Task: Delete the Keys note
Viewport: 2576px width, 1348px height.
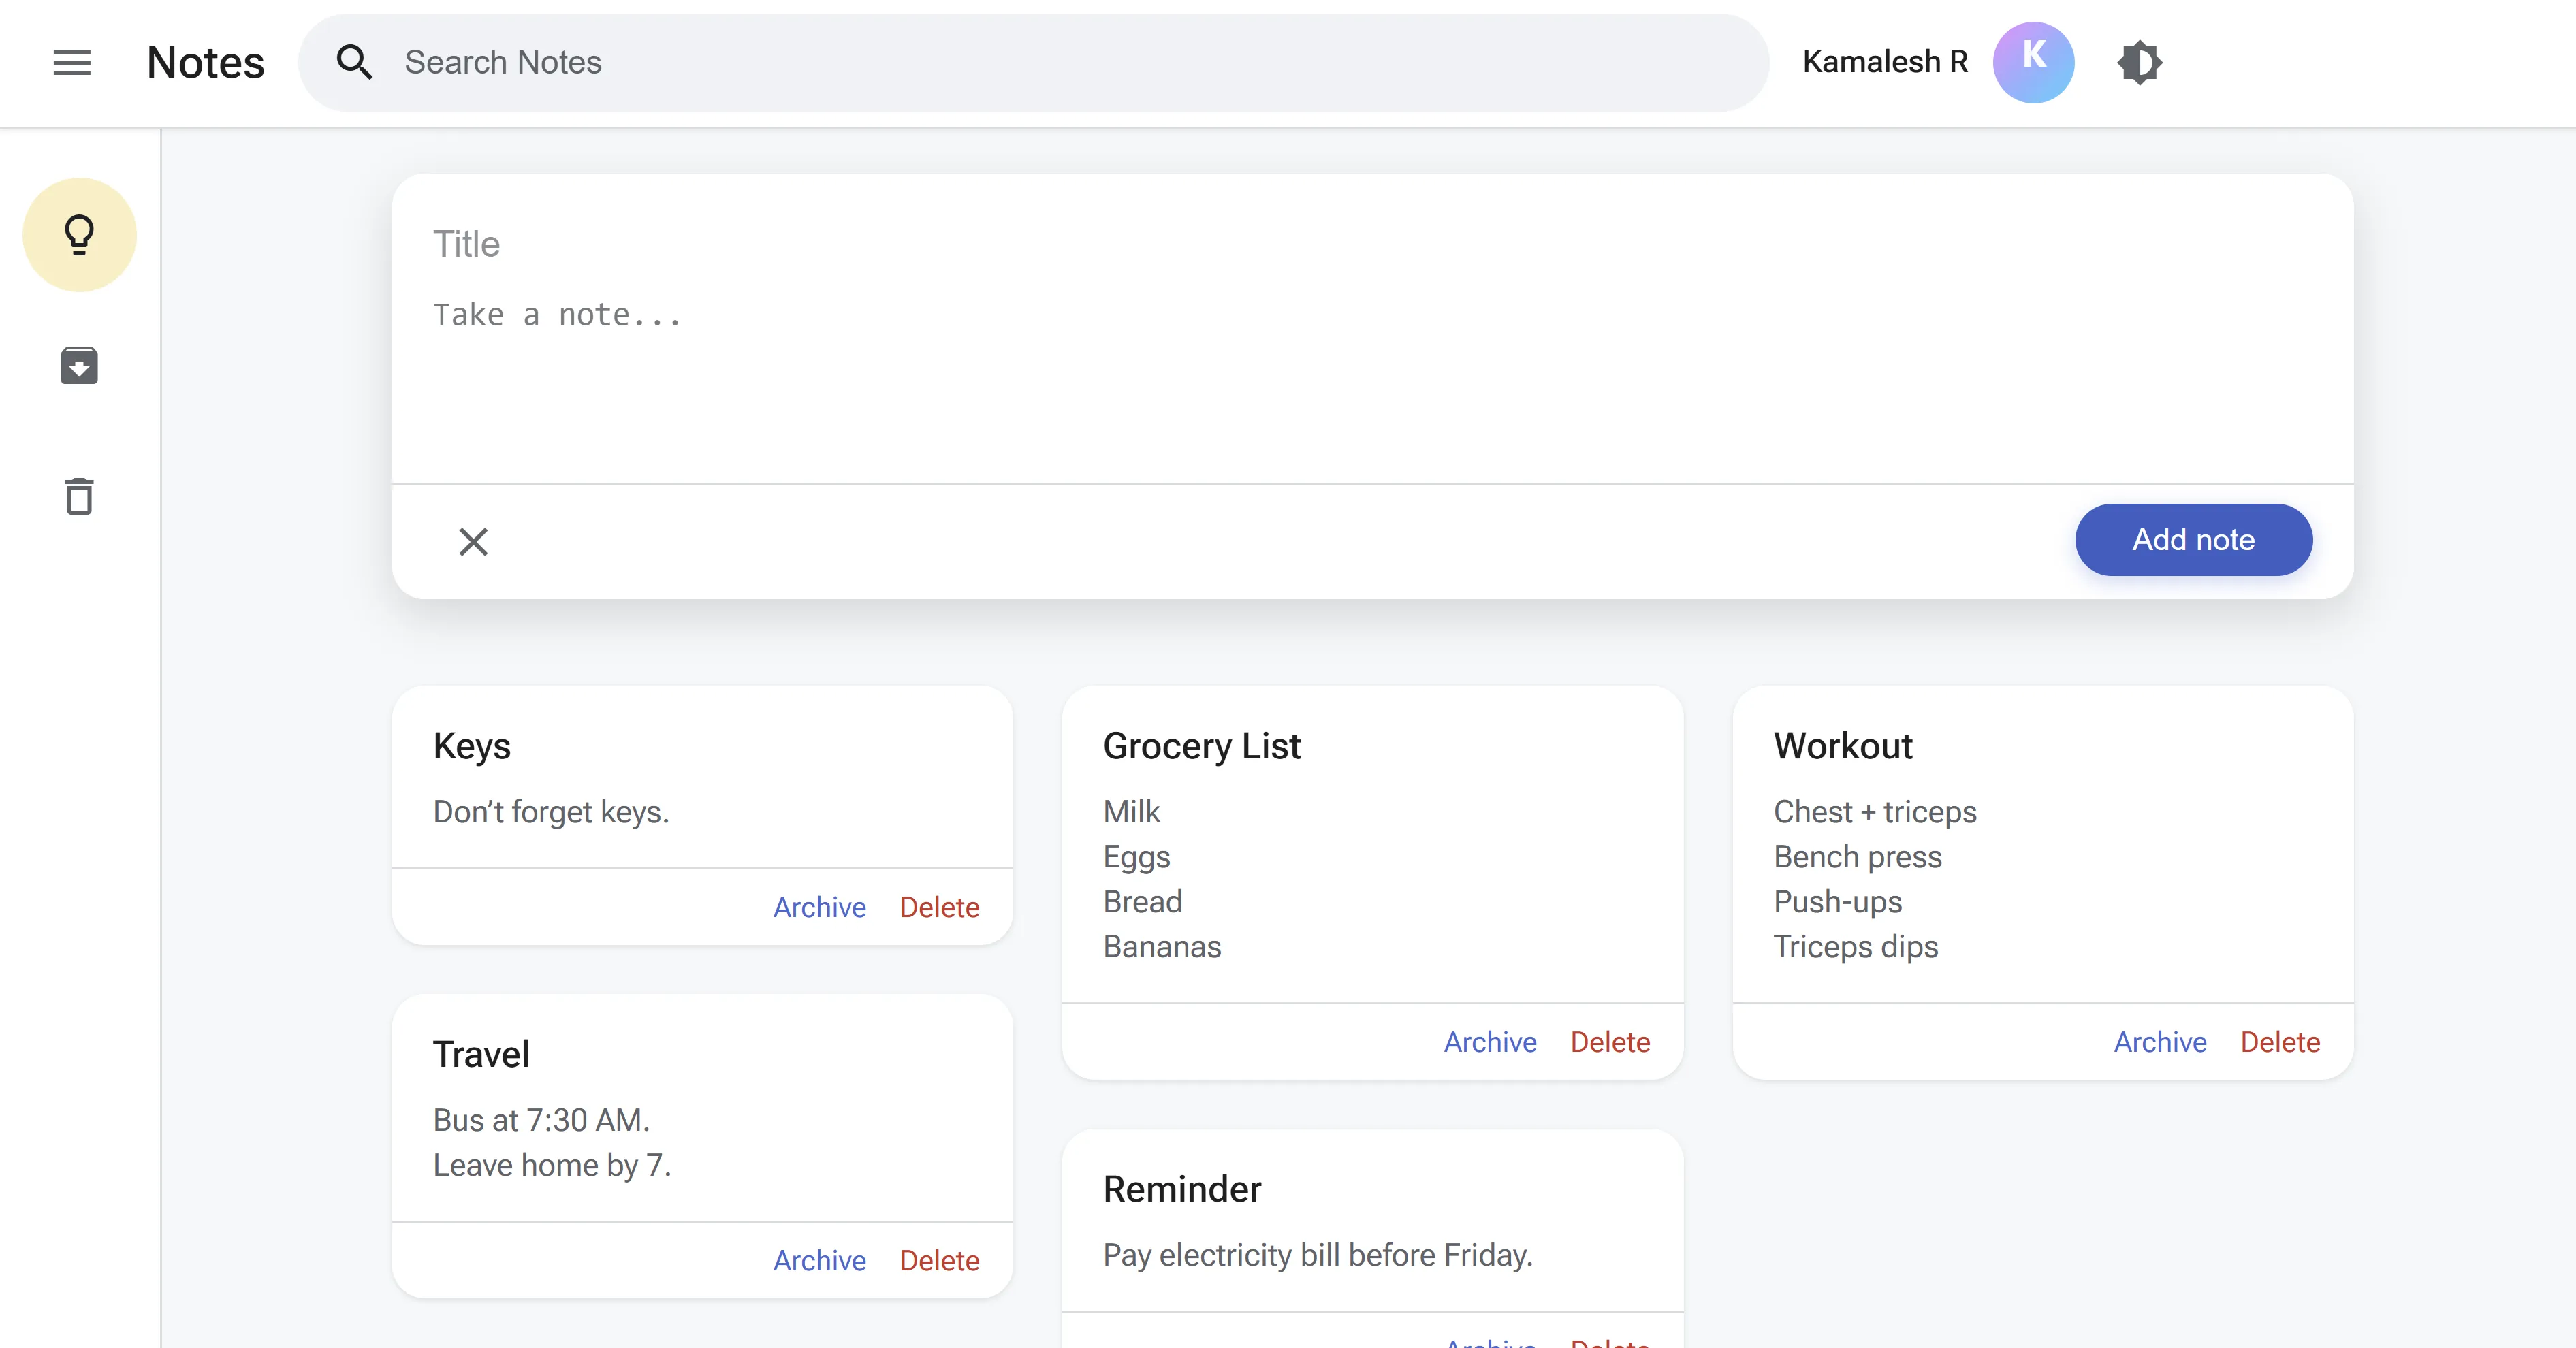Action: coord(939,907)
